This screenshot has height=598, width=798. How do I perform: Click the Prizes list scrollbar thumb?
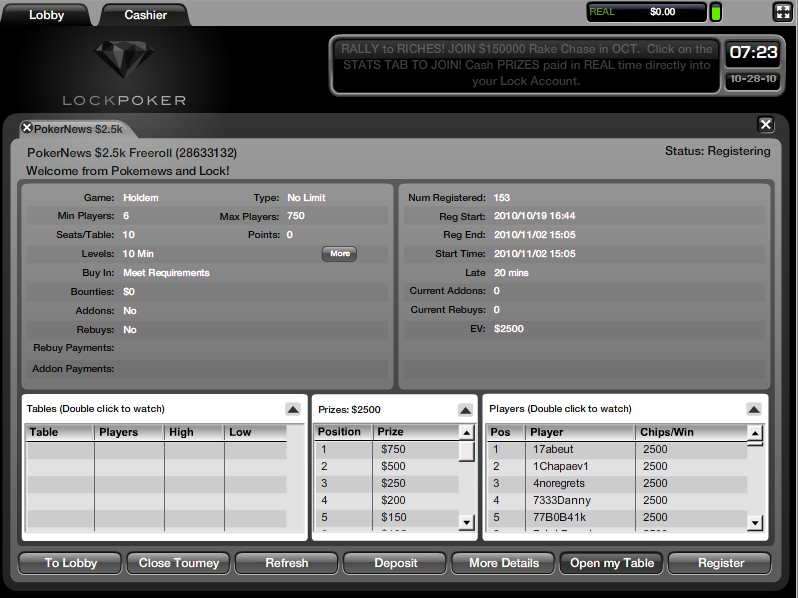(466, 451)
